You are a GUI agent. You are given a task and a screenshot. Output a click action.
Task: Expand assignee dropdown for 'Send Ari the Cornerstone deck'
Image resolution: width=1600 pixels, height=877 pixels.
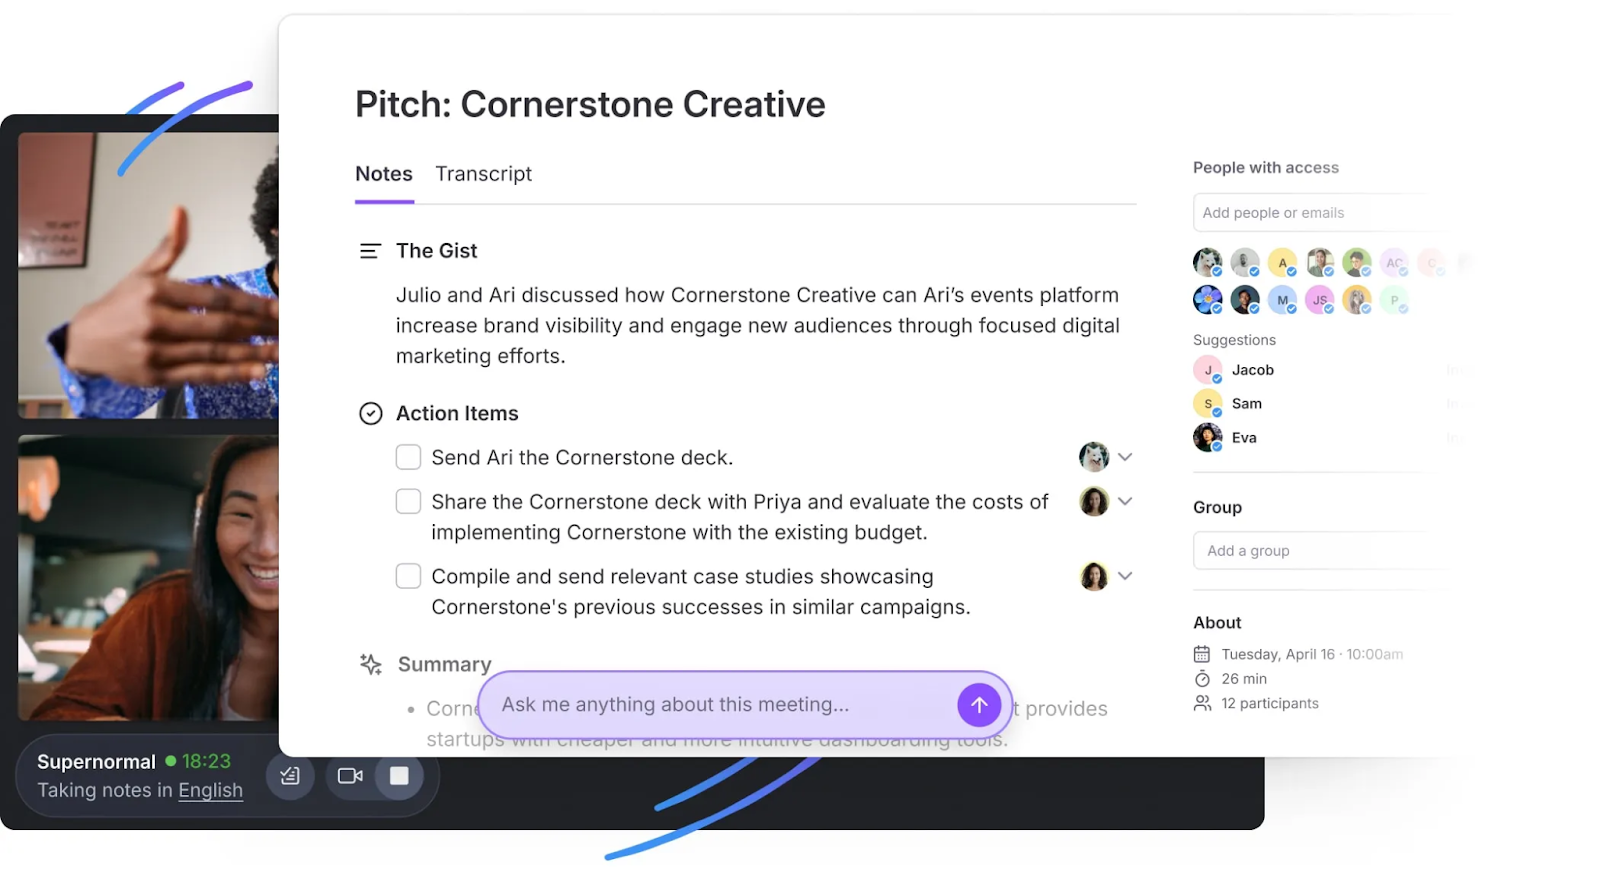1125,457
